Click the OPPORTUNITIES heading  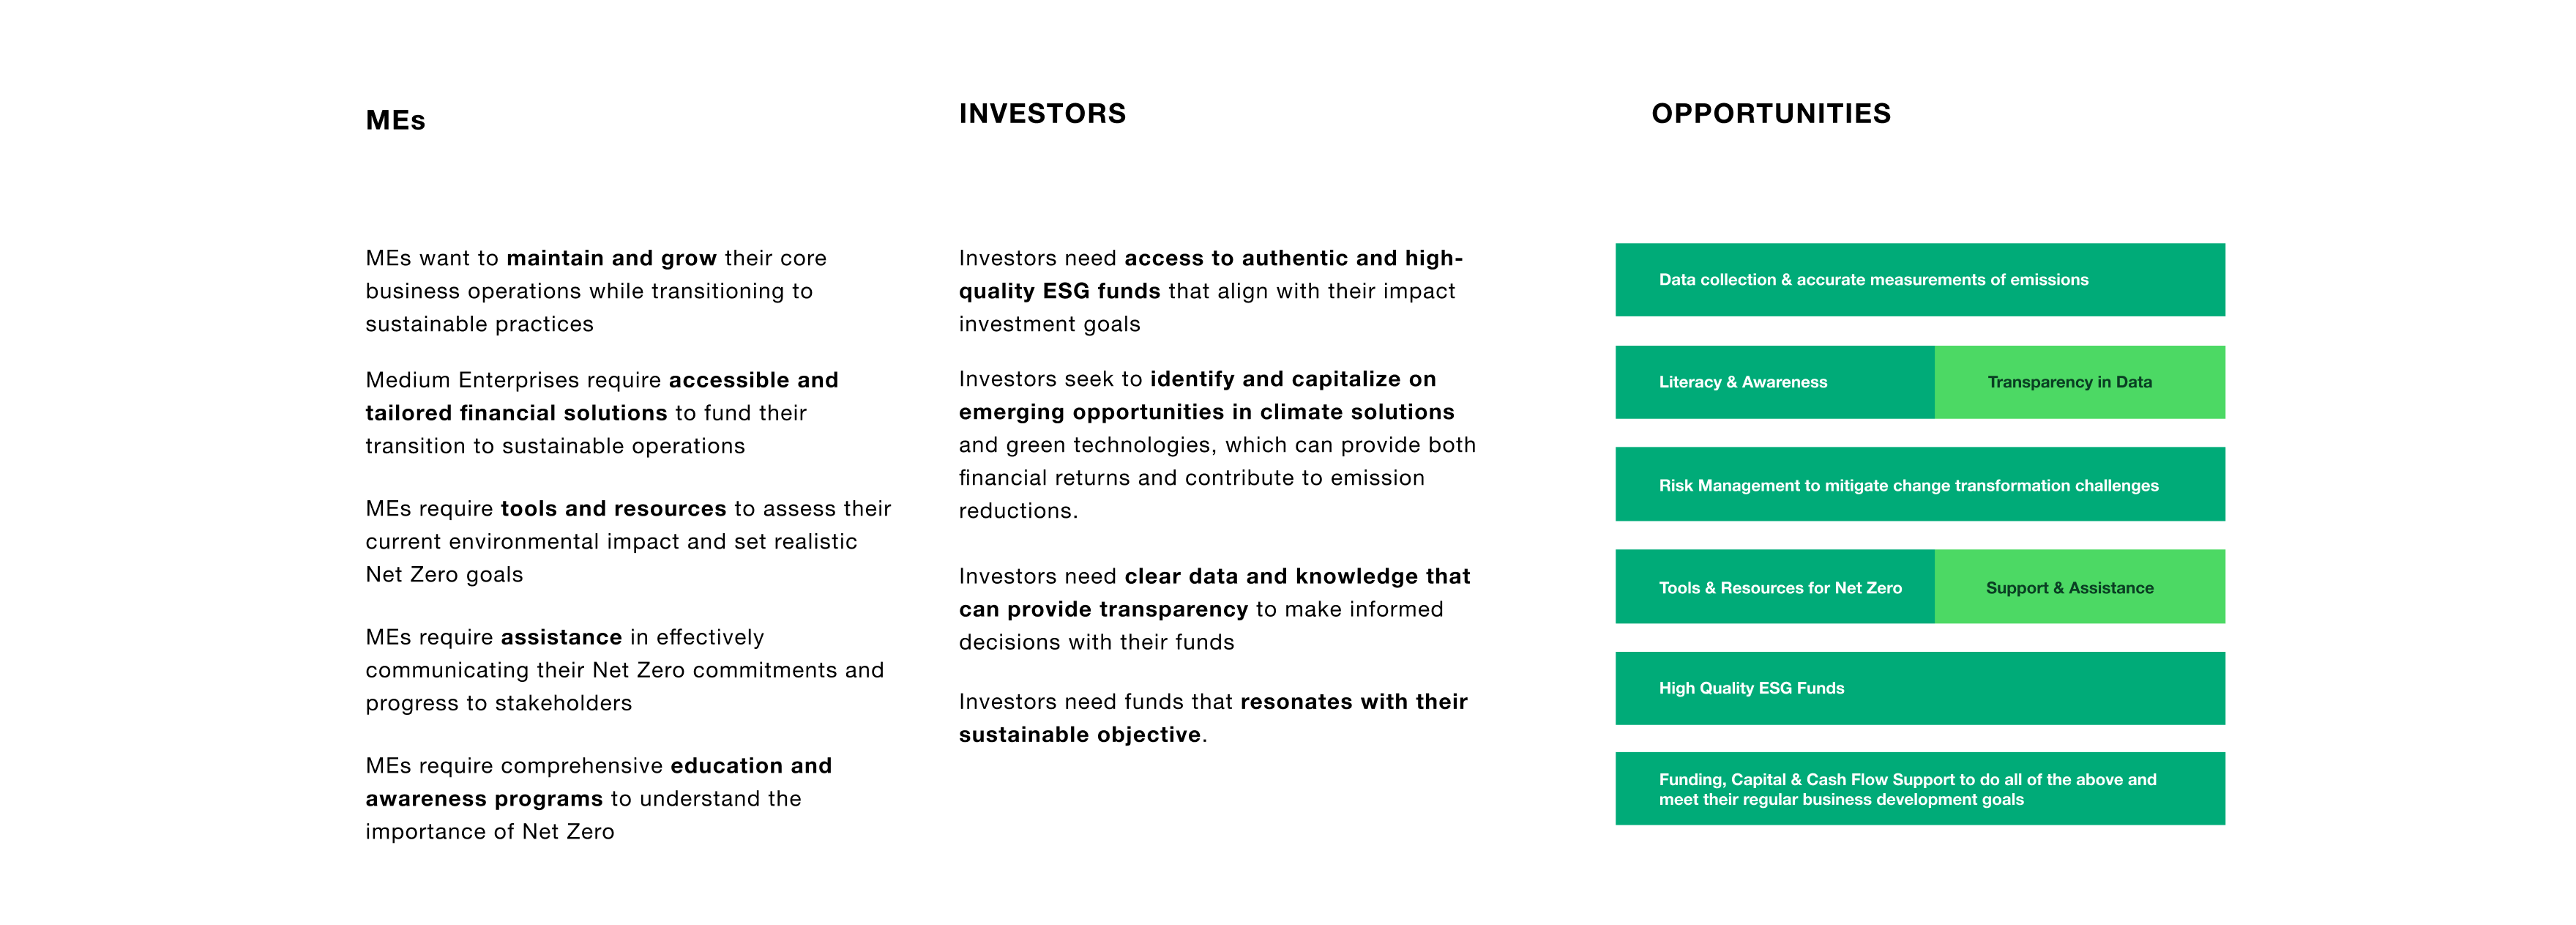[1770, 114]
